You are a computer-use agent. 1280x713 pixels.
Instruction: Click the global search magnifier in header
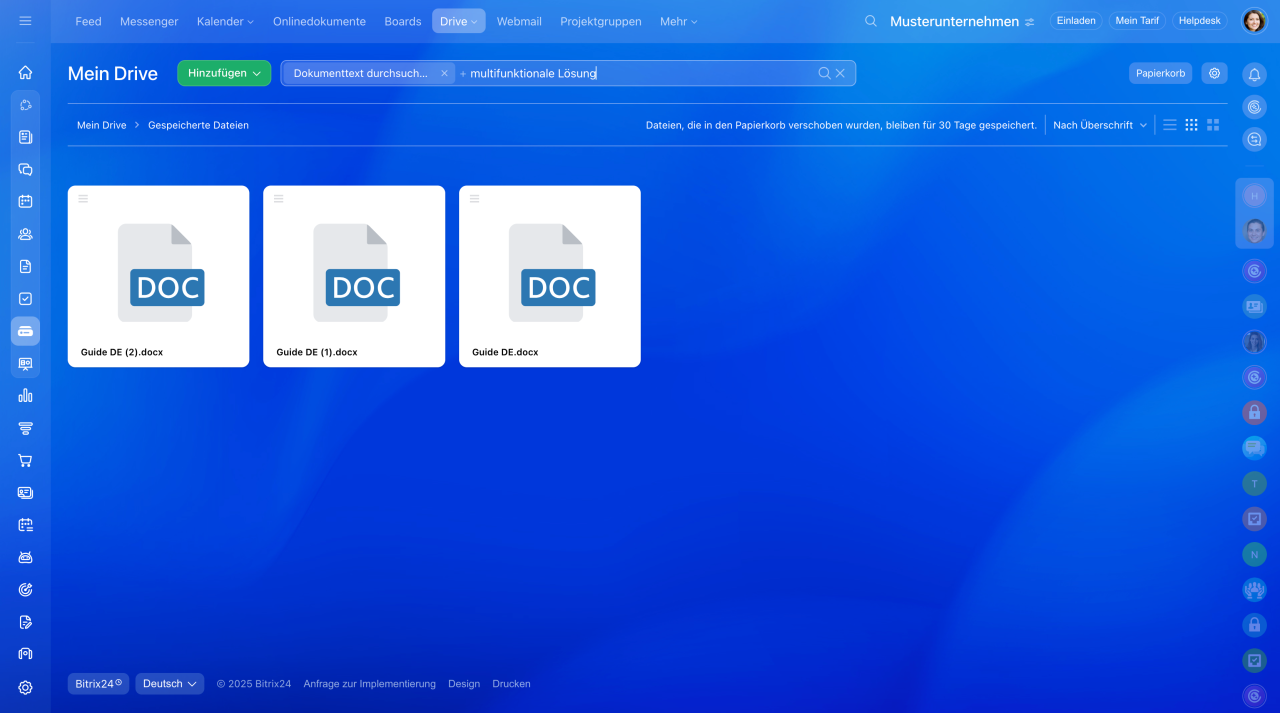(871, 21)
